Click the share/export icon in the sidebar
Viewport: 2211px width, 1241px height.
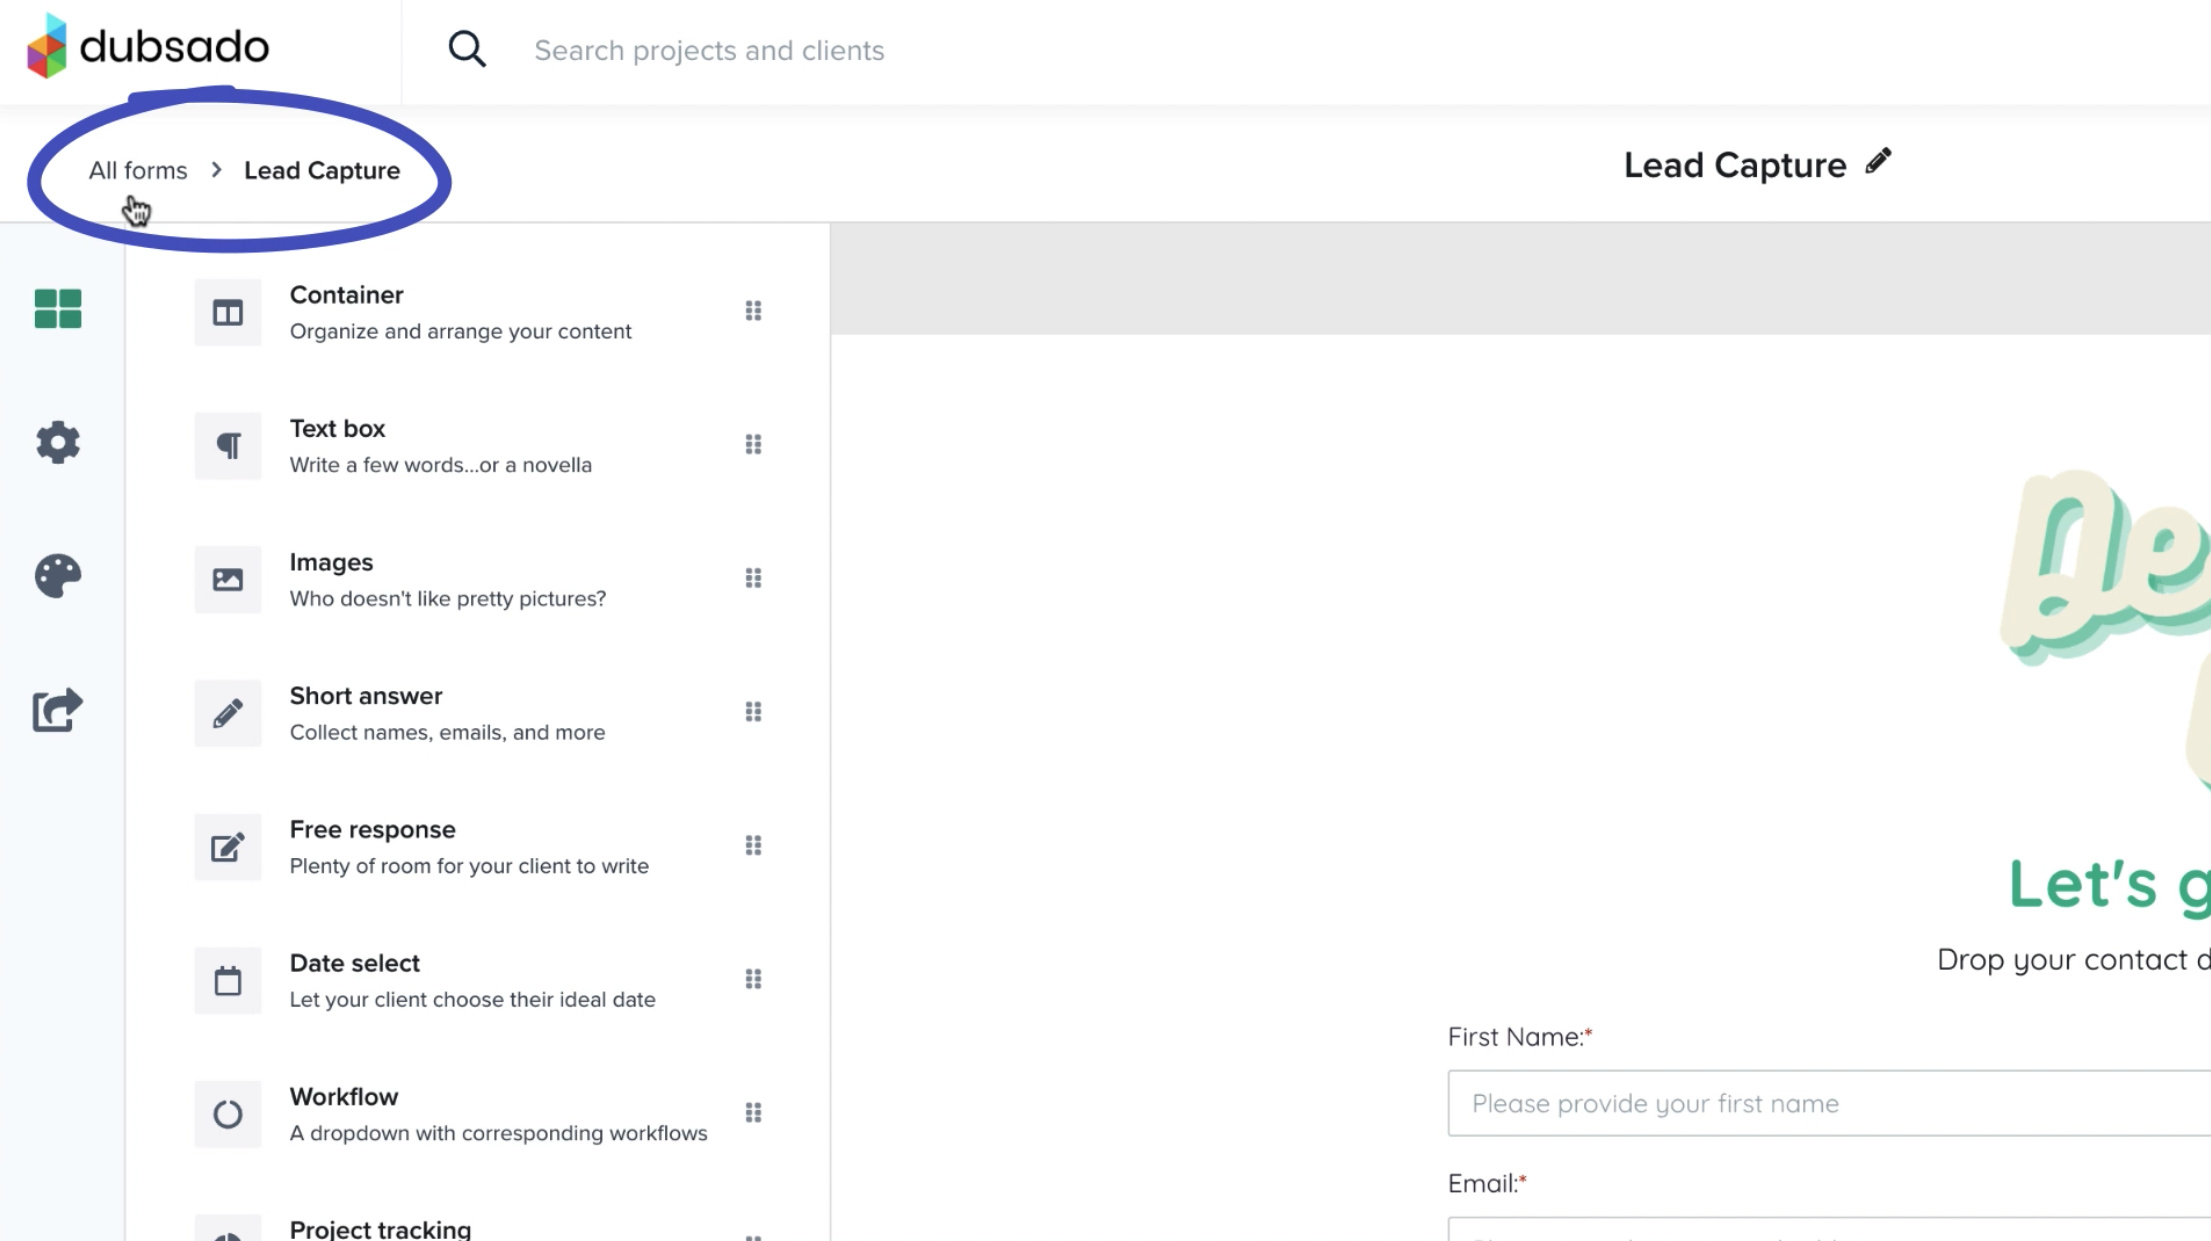tap(57, 710)
